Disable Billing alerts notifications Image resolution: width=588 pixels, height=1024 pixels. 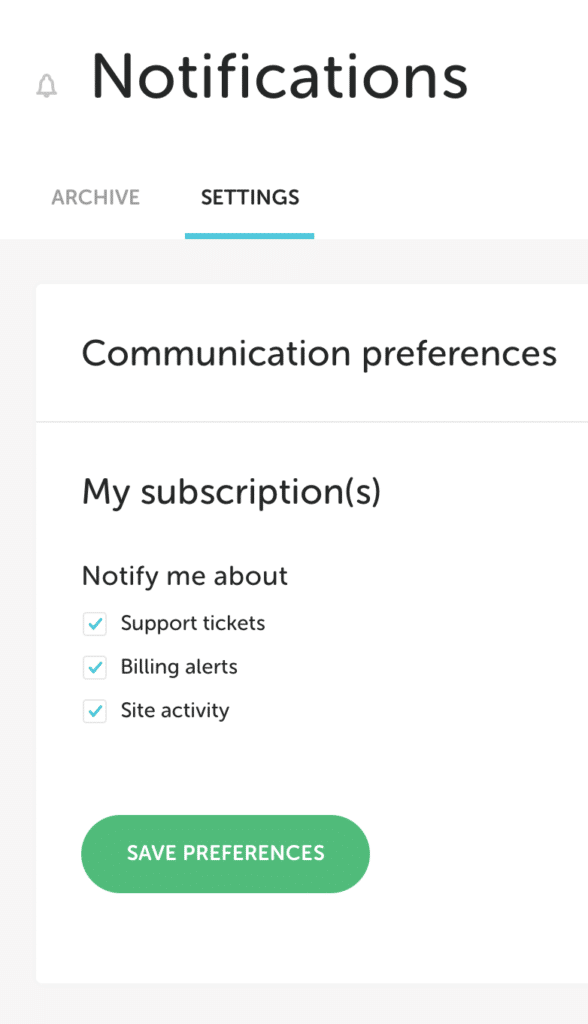pyautogui.click(x=94, y=667)
